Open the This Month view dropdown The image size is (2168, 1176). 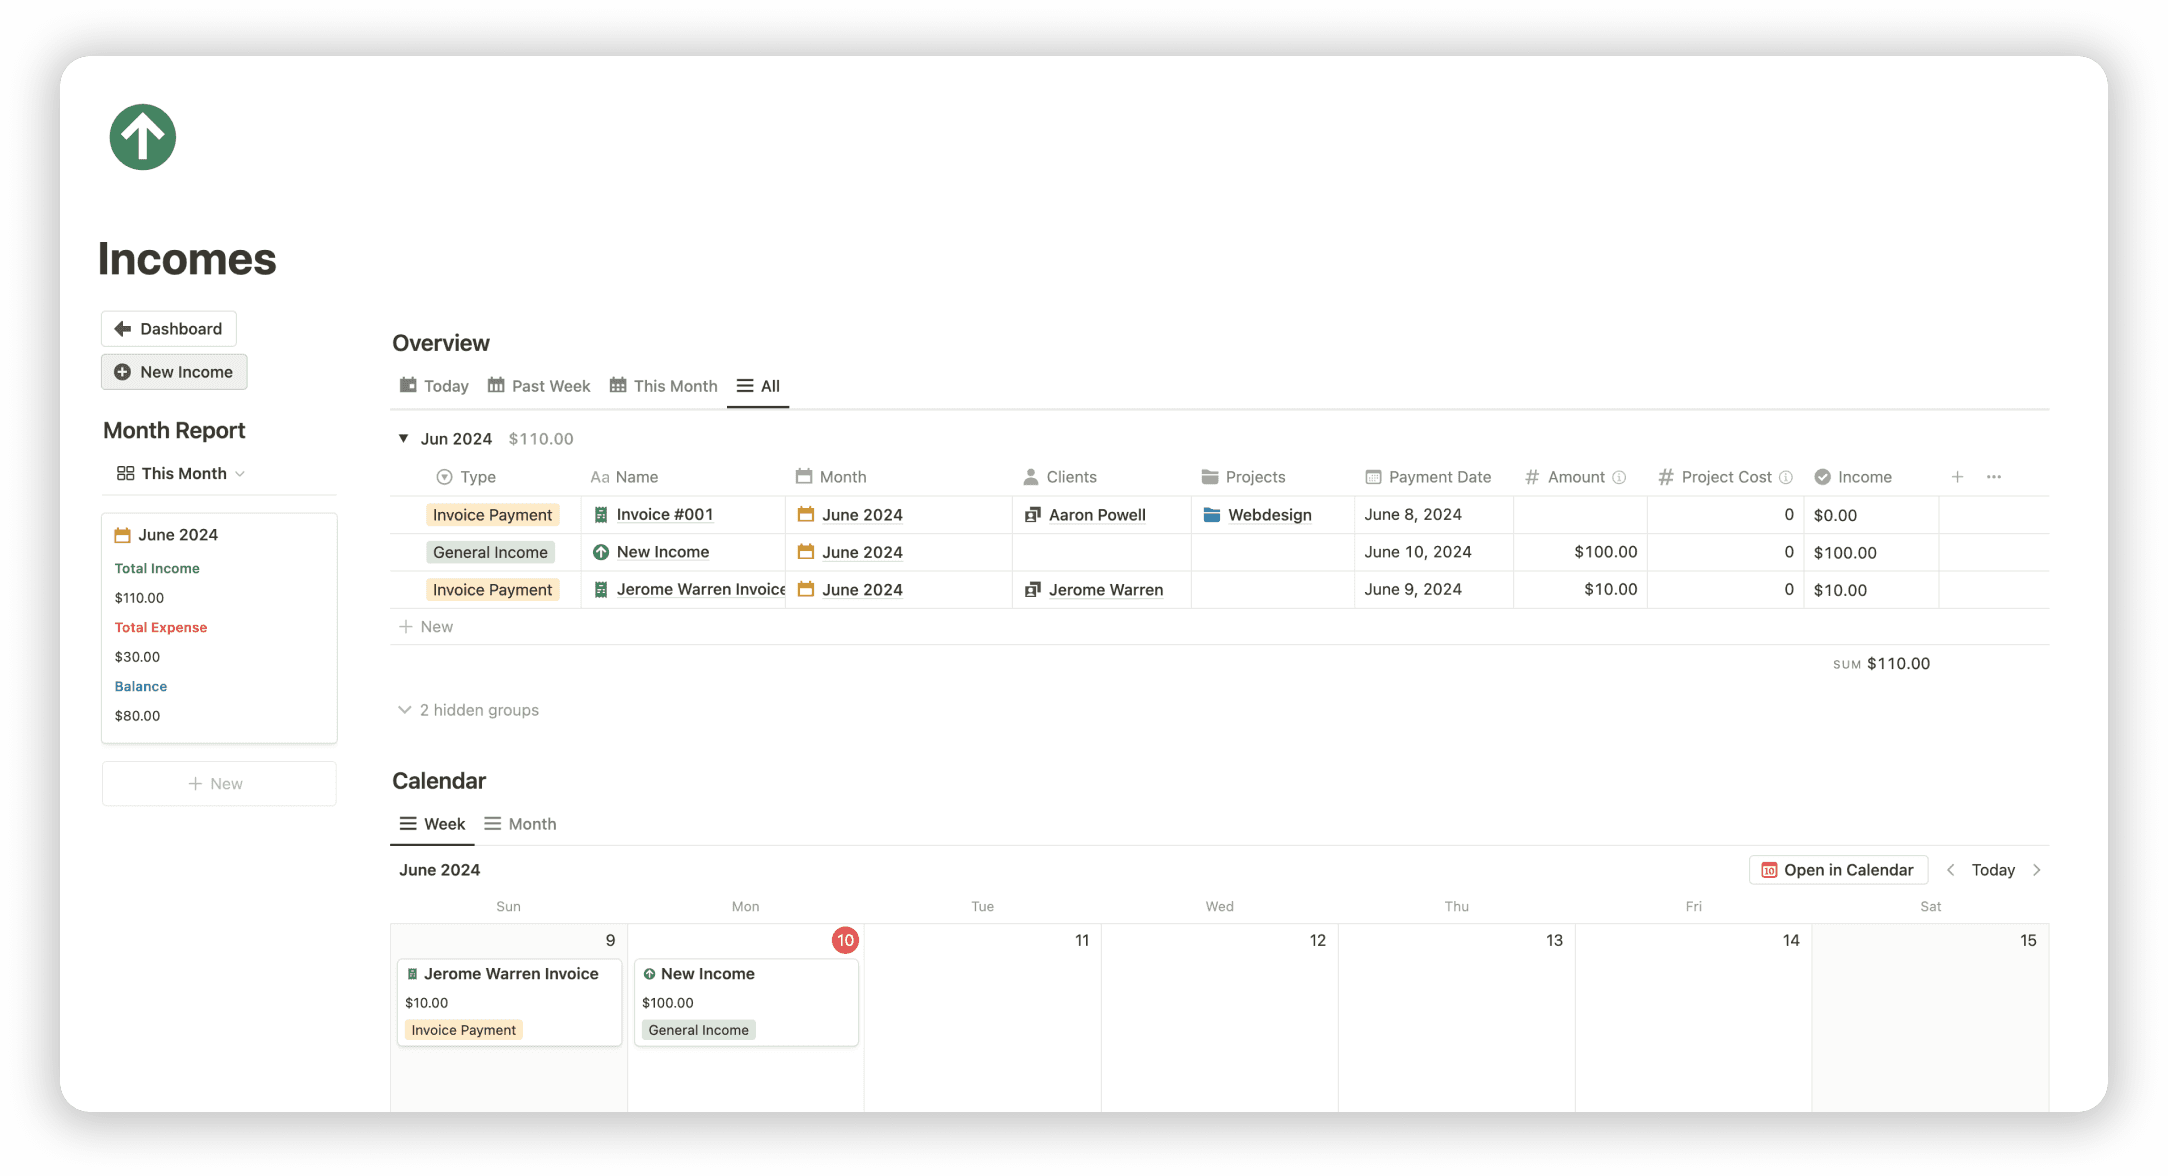coord(182,473)
